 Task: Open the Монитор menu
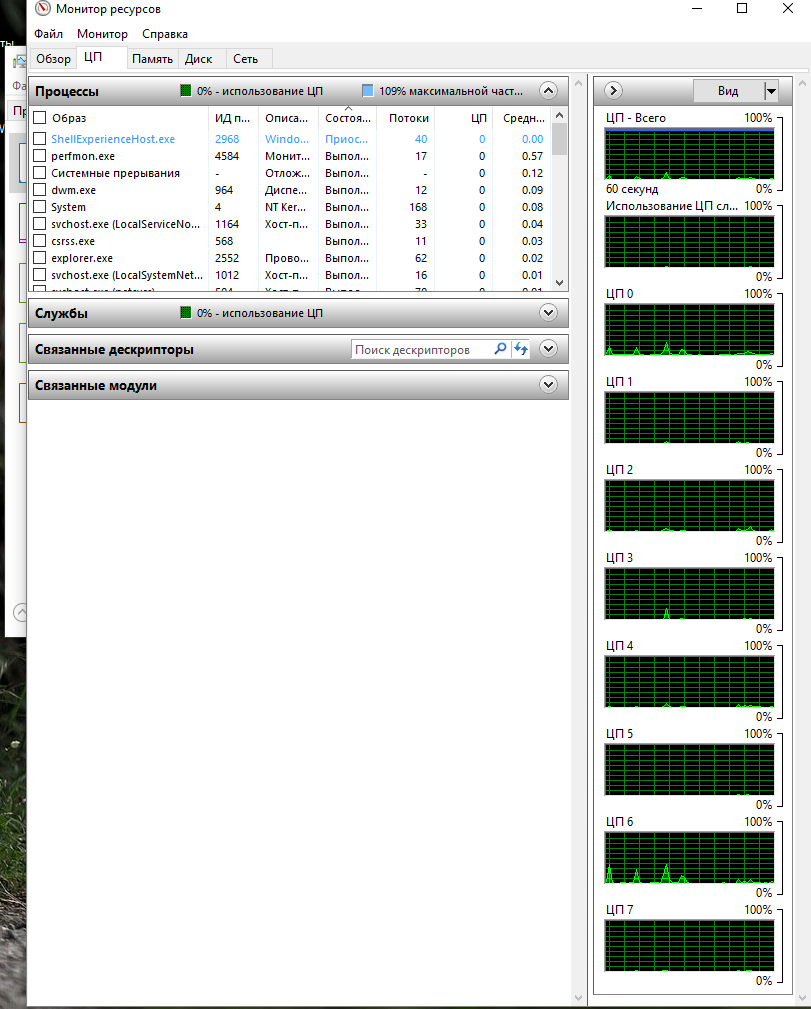point(102,34)
